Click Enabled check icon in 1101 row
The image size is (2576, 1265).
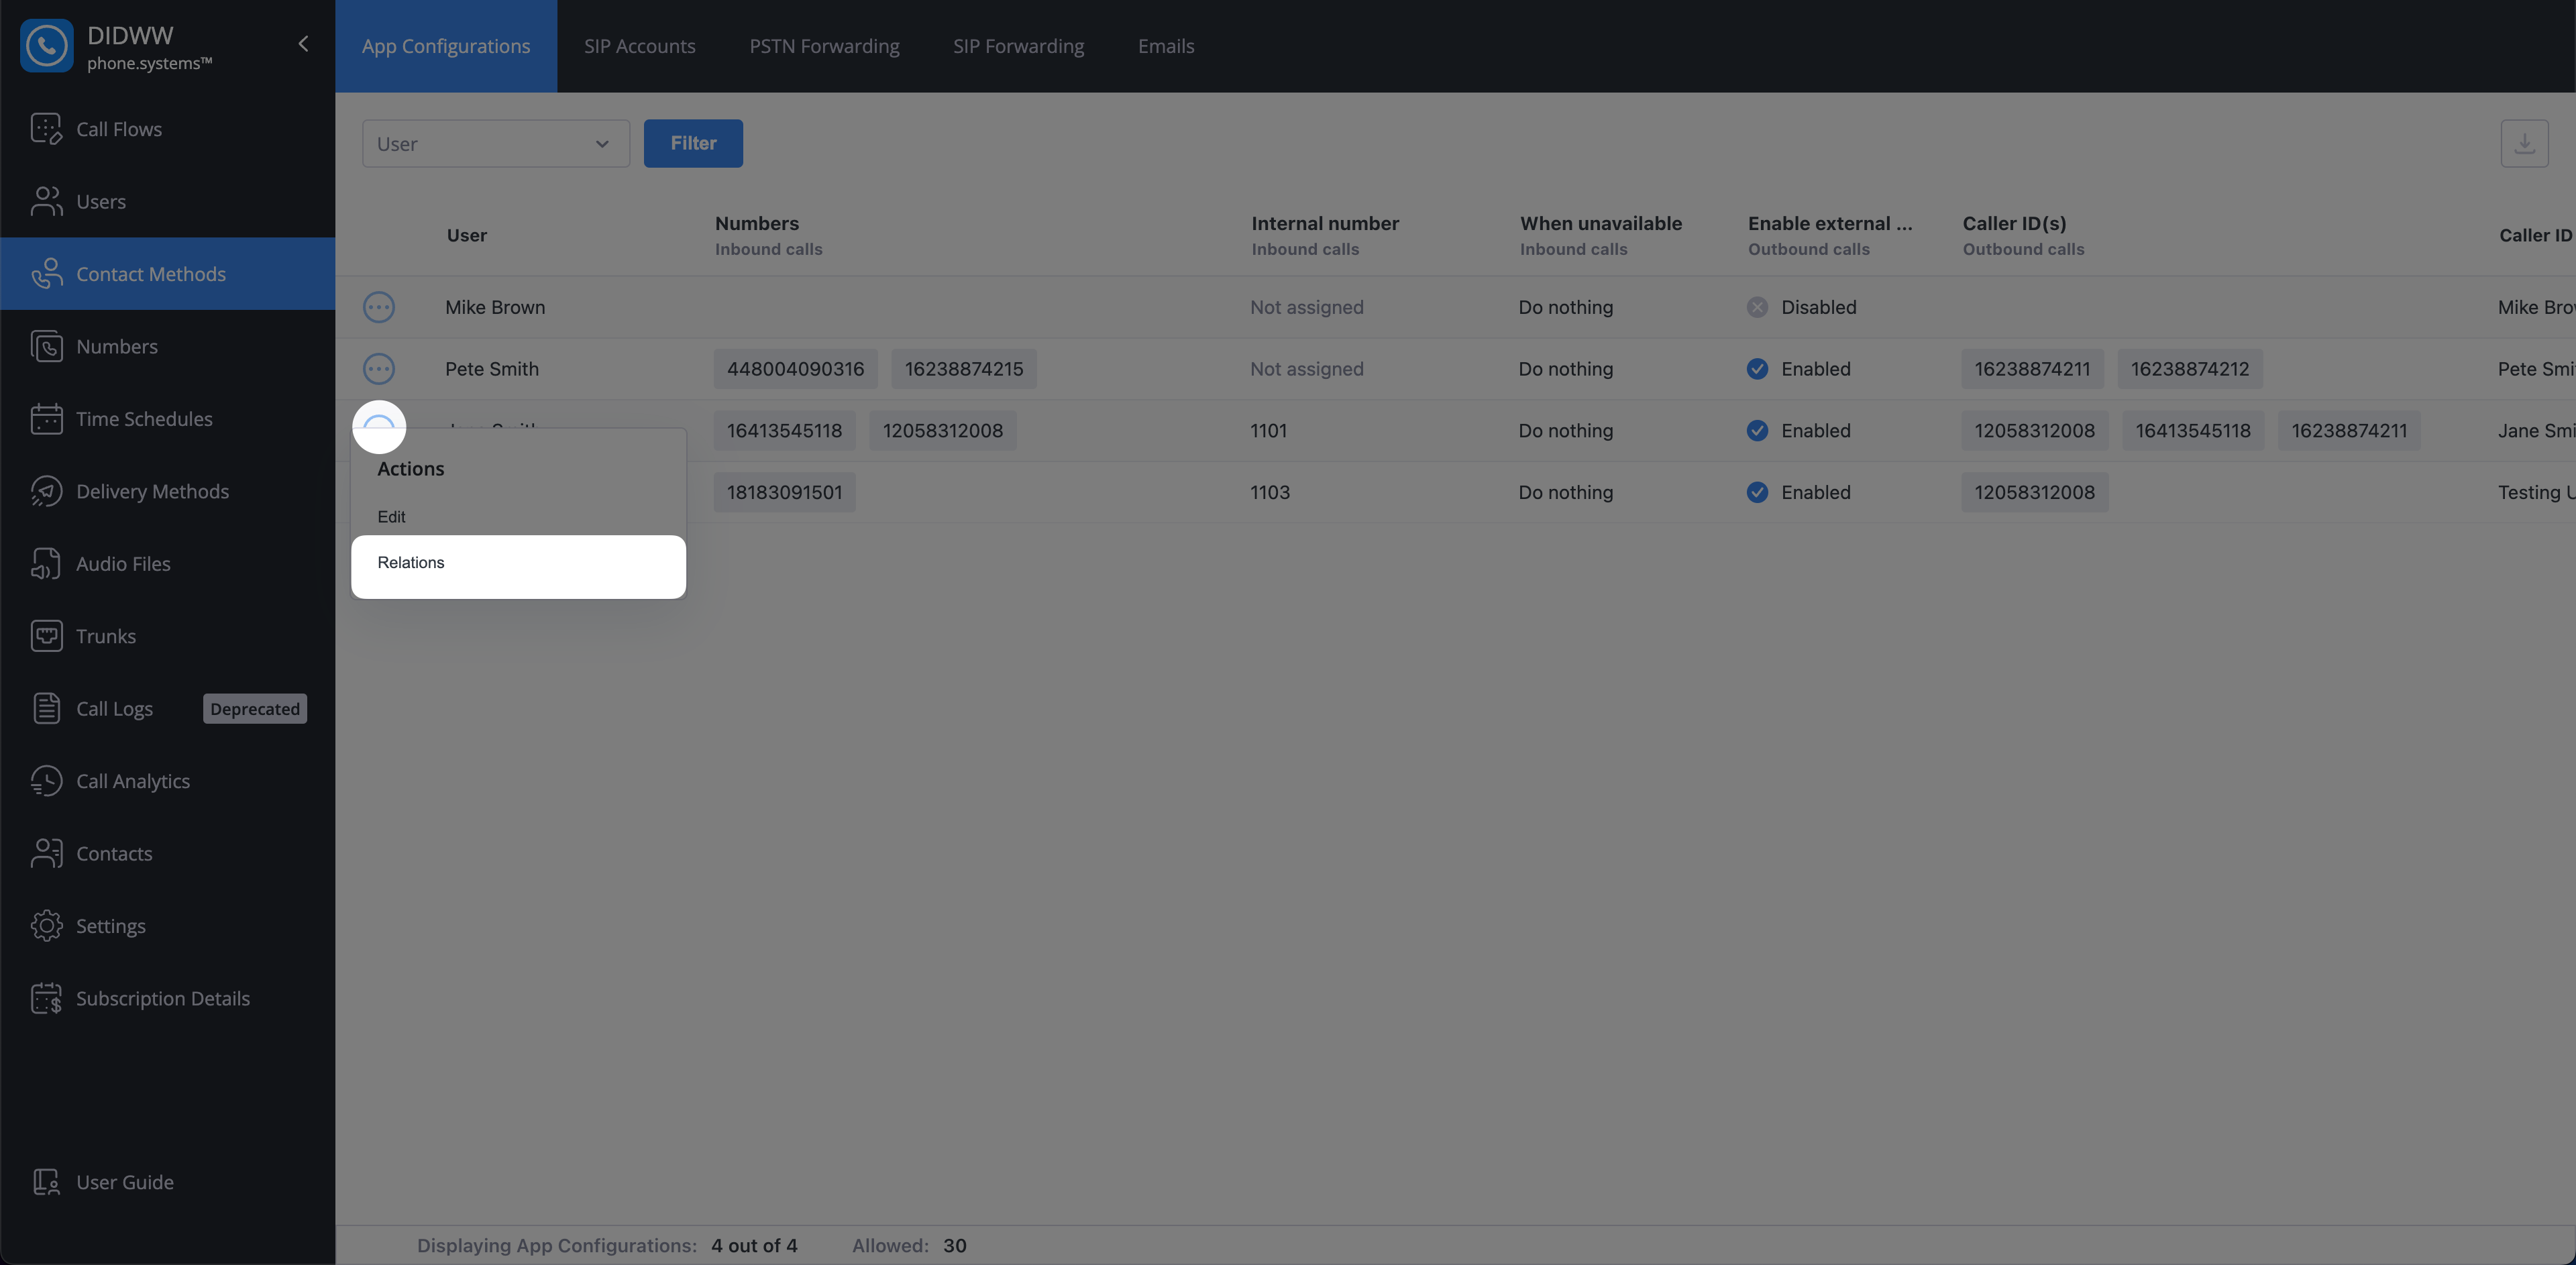pos(1757,431)
